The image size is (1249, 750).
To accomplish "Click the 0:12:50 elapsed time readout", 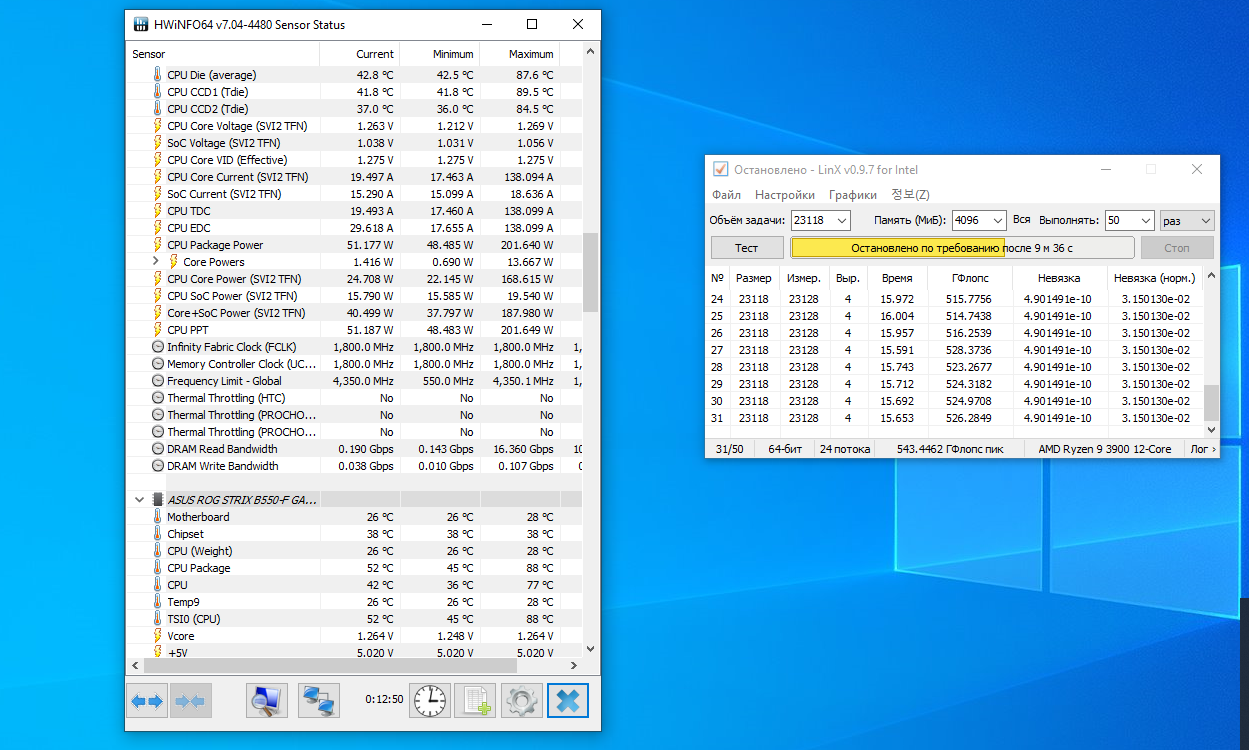I will pos(384,699).
